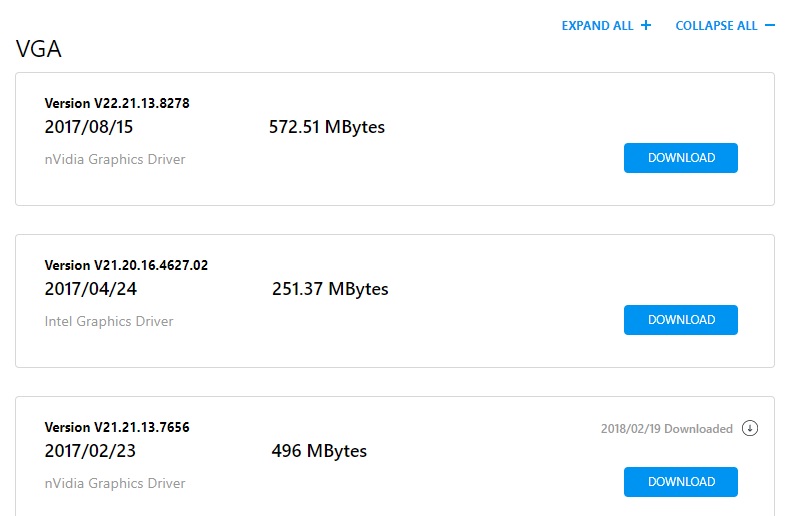Open the Version V22.21.13.8278 entry title
The height and width of the screenshot is (516, 803).
(x=117, y=103)
